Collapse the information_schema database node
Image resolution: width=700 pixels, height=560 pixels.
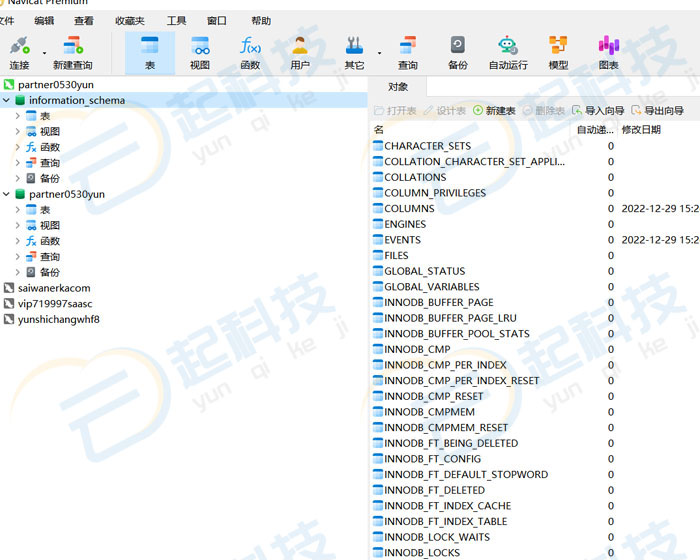[6, 100]
